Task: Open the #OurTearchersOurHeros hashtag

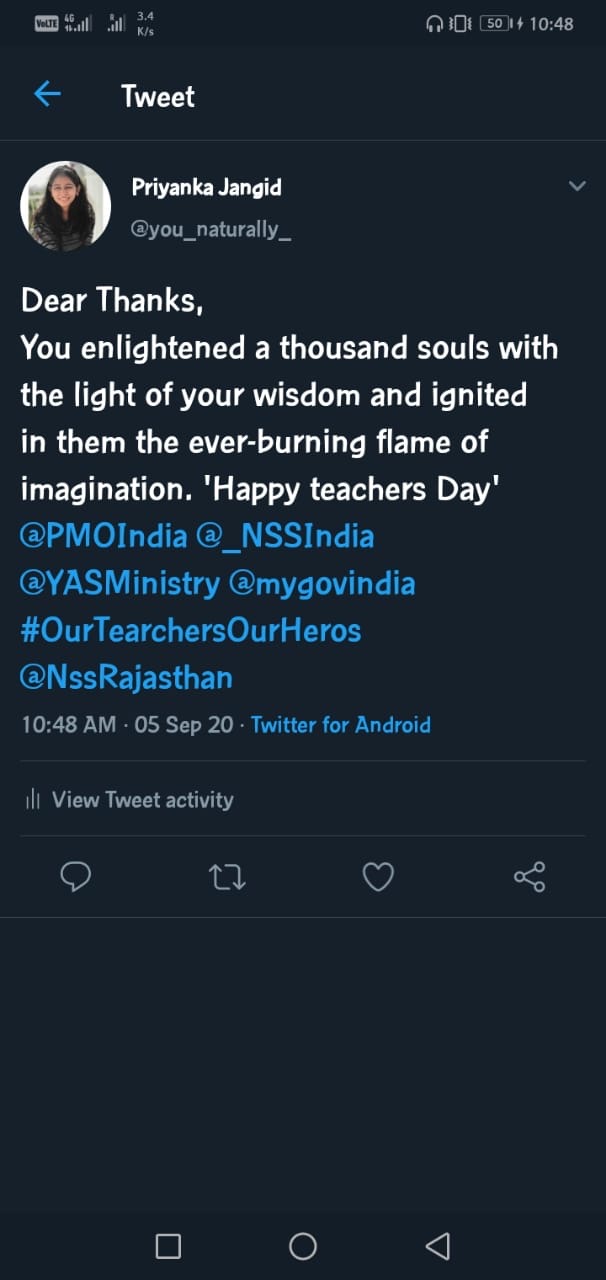Action: coord(191,630)
